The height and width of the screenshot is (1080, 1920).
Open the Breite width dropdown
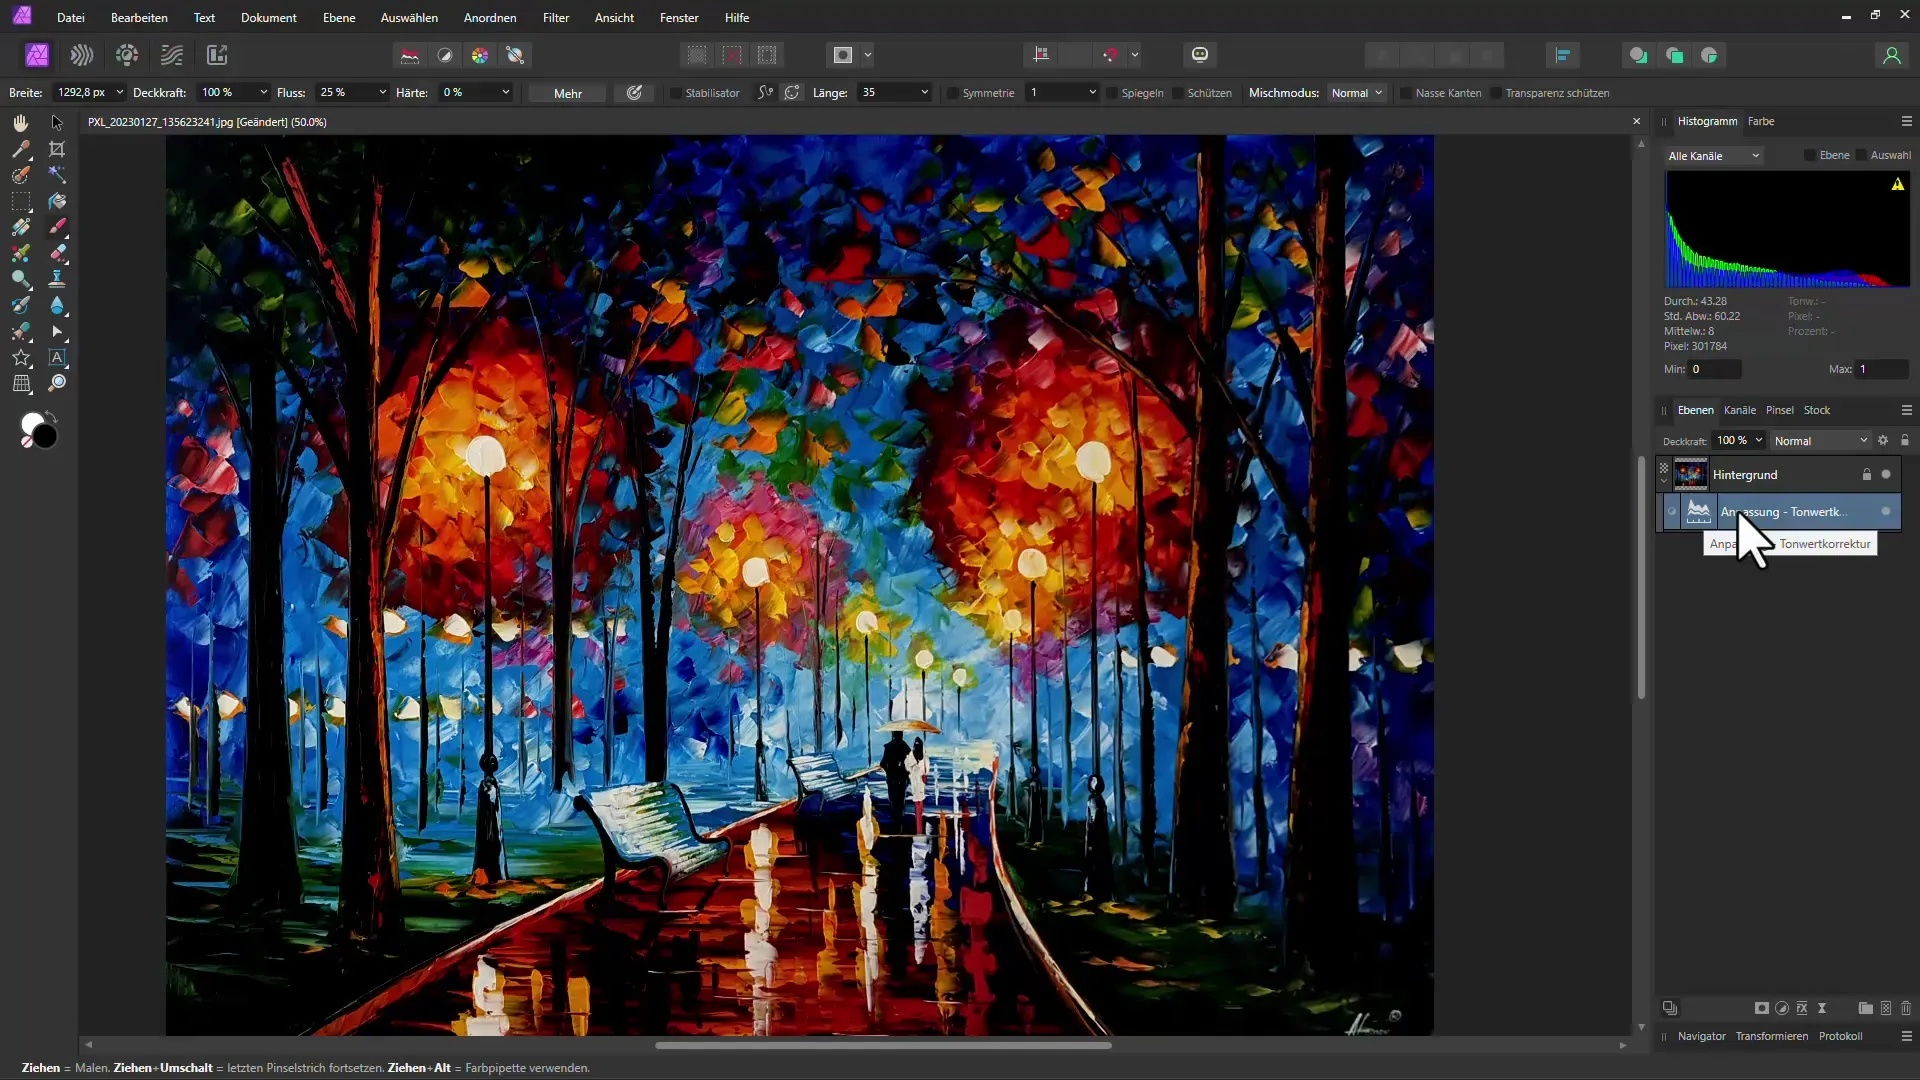pos(119,92)
